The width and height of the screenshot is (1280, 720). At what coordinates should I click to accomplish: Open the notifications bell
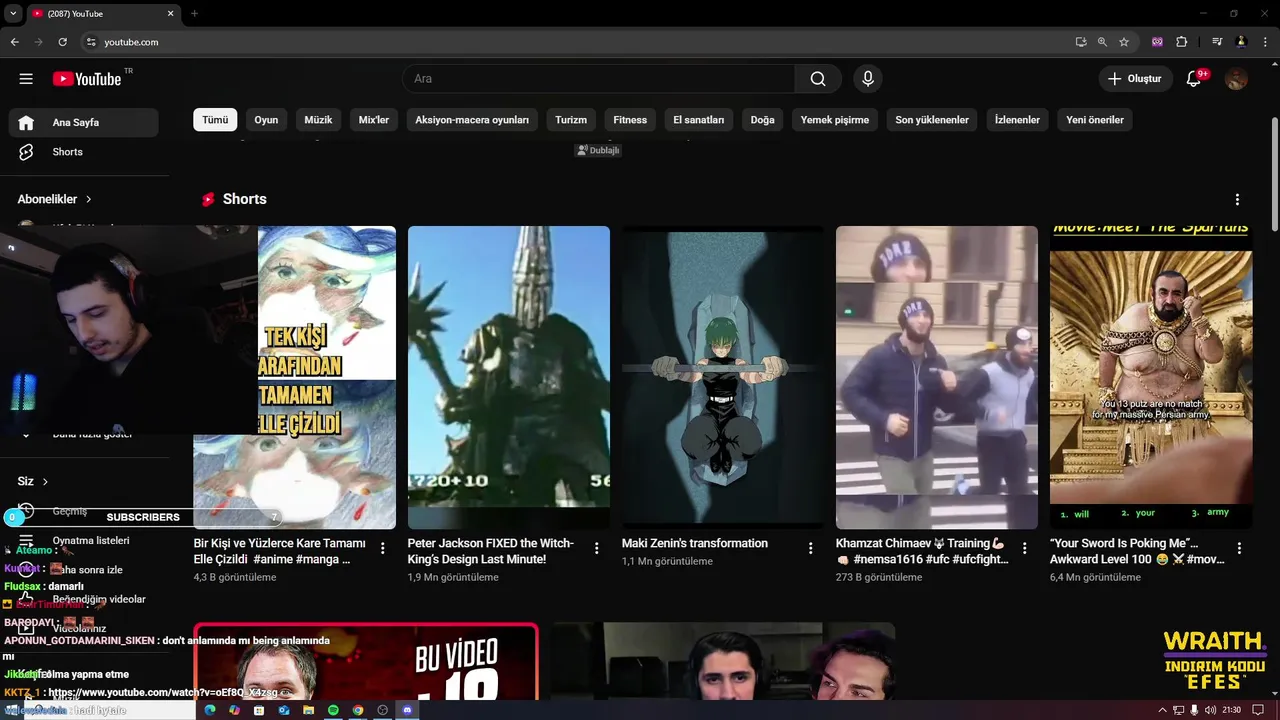click(1194, 79)
